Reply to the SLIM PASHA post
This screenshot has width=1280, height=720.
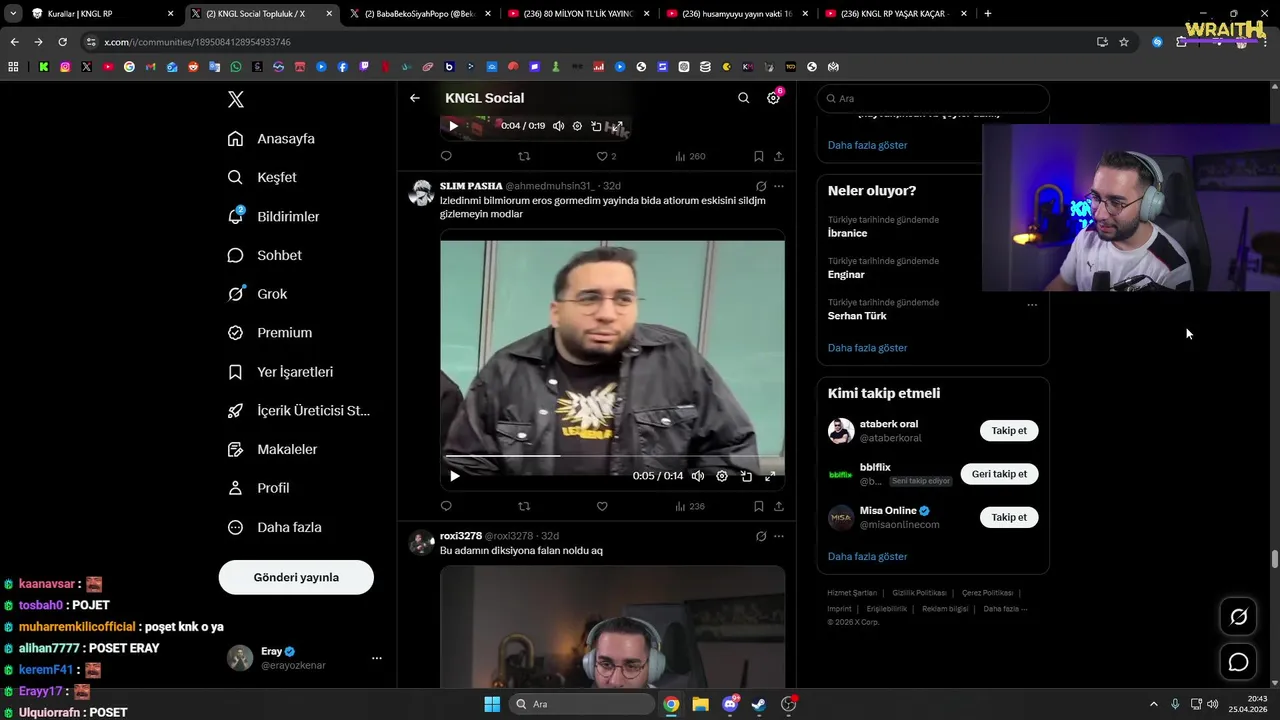pyautogui.click(x=446, y=506)
